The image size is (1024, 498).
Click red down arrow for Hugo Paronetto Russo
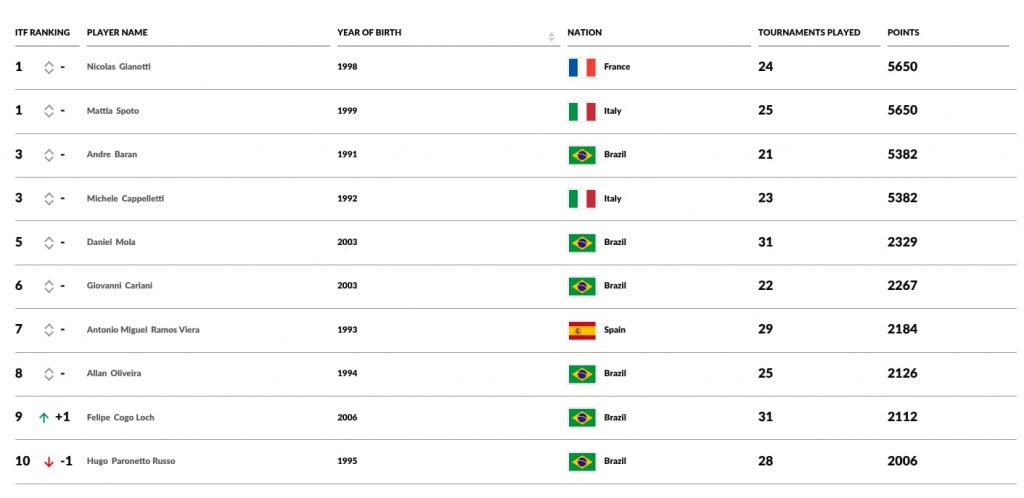click(x=48, y=462)
